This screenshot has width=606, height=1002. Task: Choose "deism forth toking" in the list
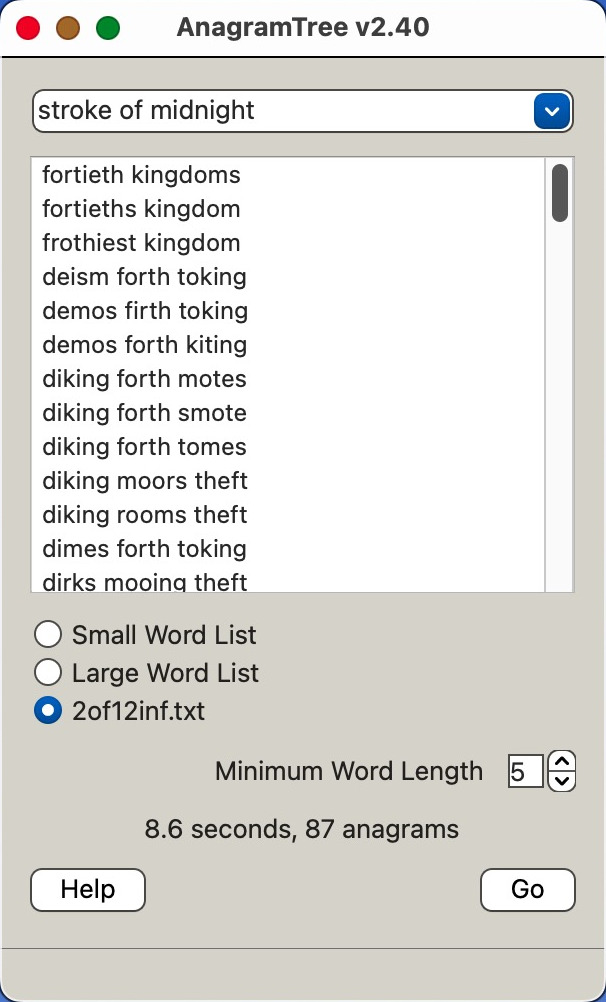[x=144, y=277]
